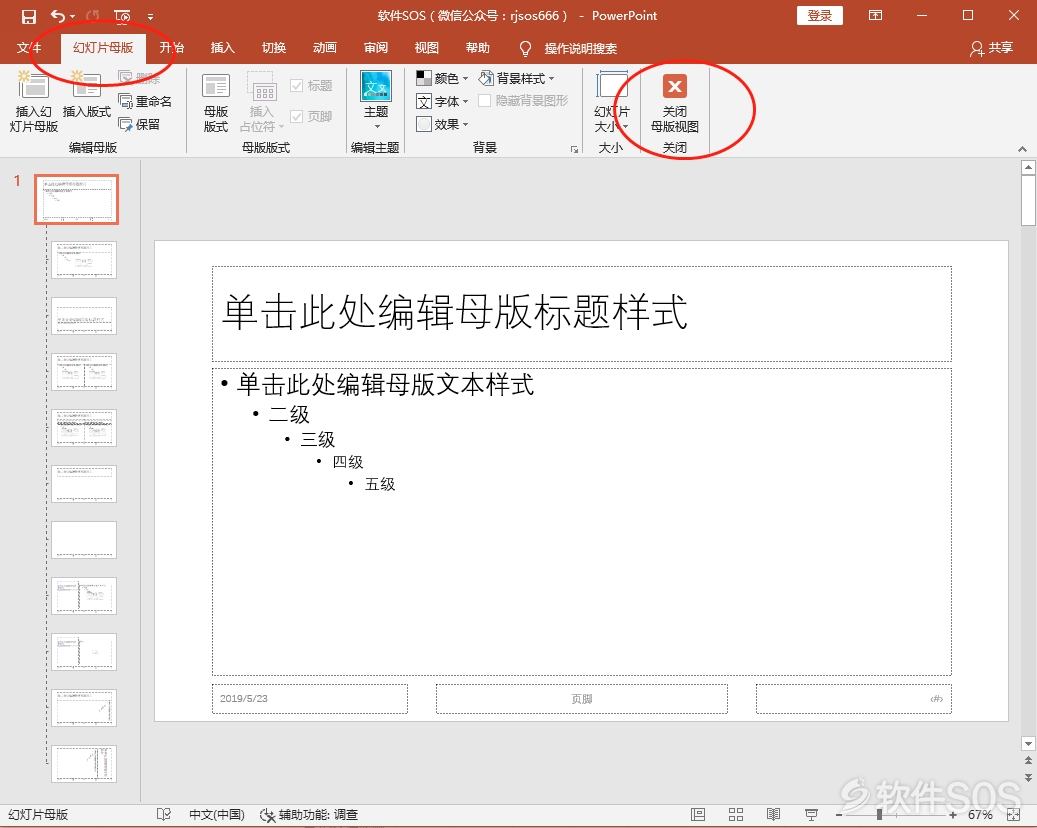The image size is (1037, 828).
Task: Go to previous slide arrow
Action: click(x=1028, y=762)
